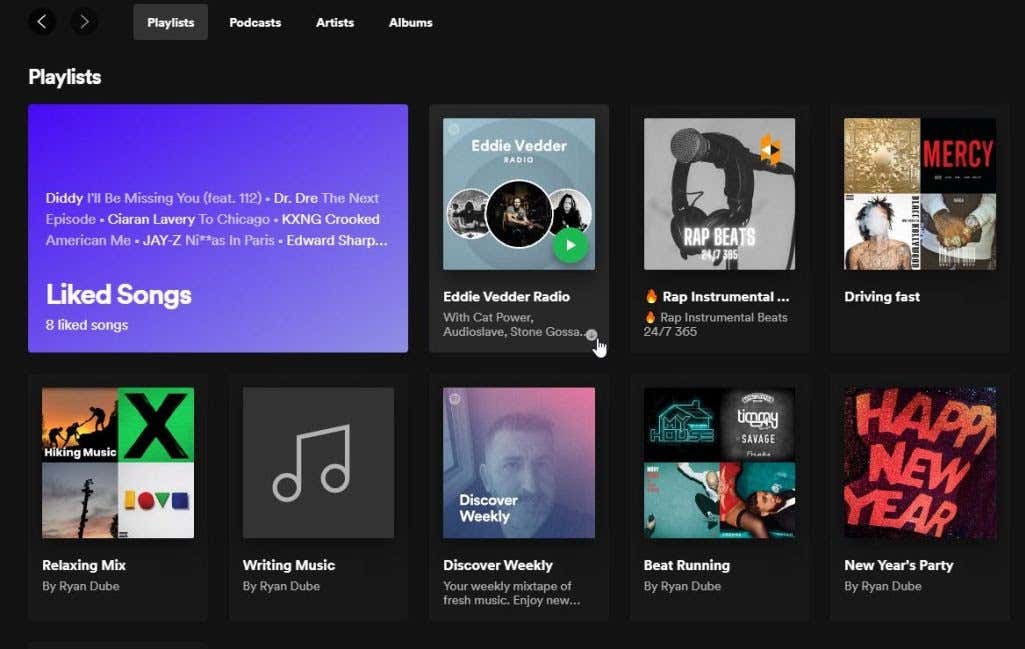Select the Playlists tab
This screenshot has height=649, width=1025.
point(170,22)
